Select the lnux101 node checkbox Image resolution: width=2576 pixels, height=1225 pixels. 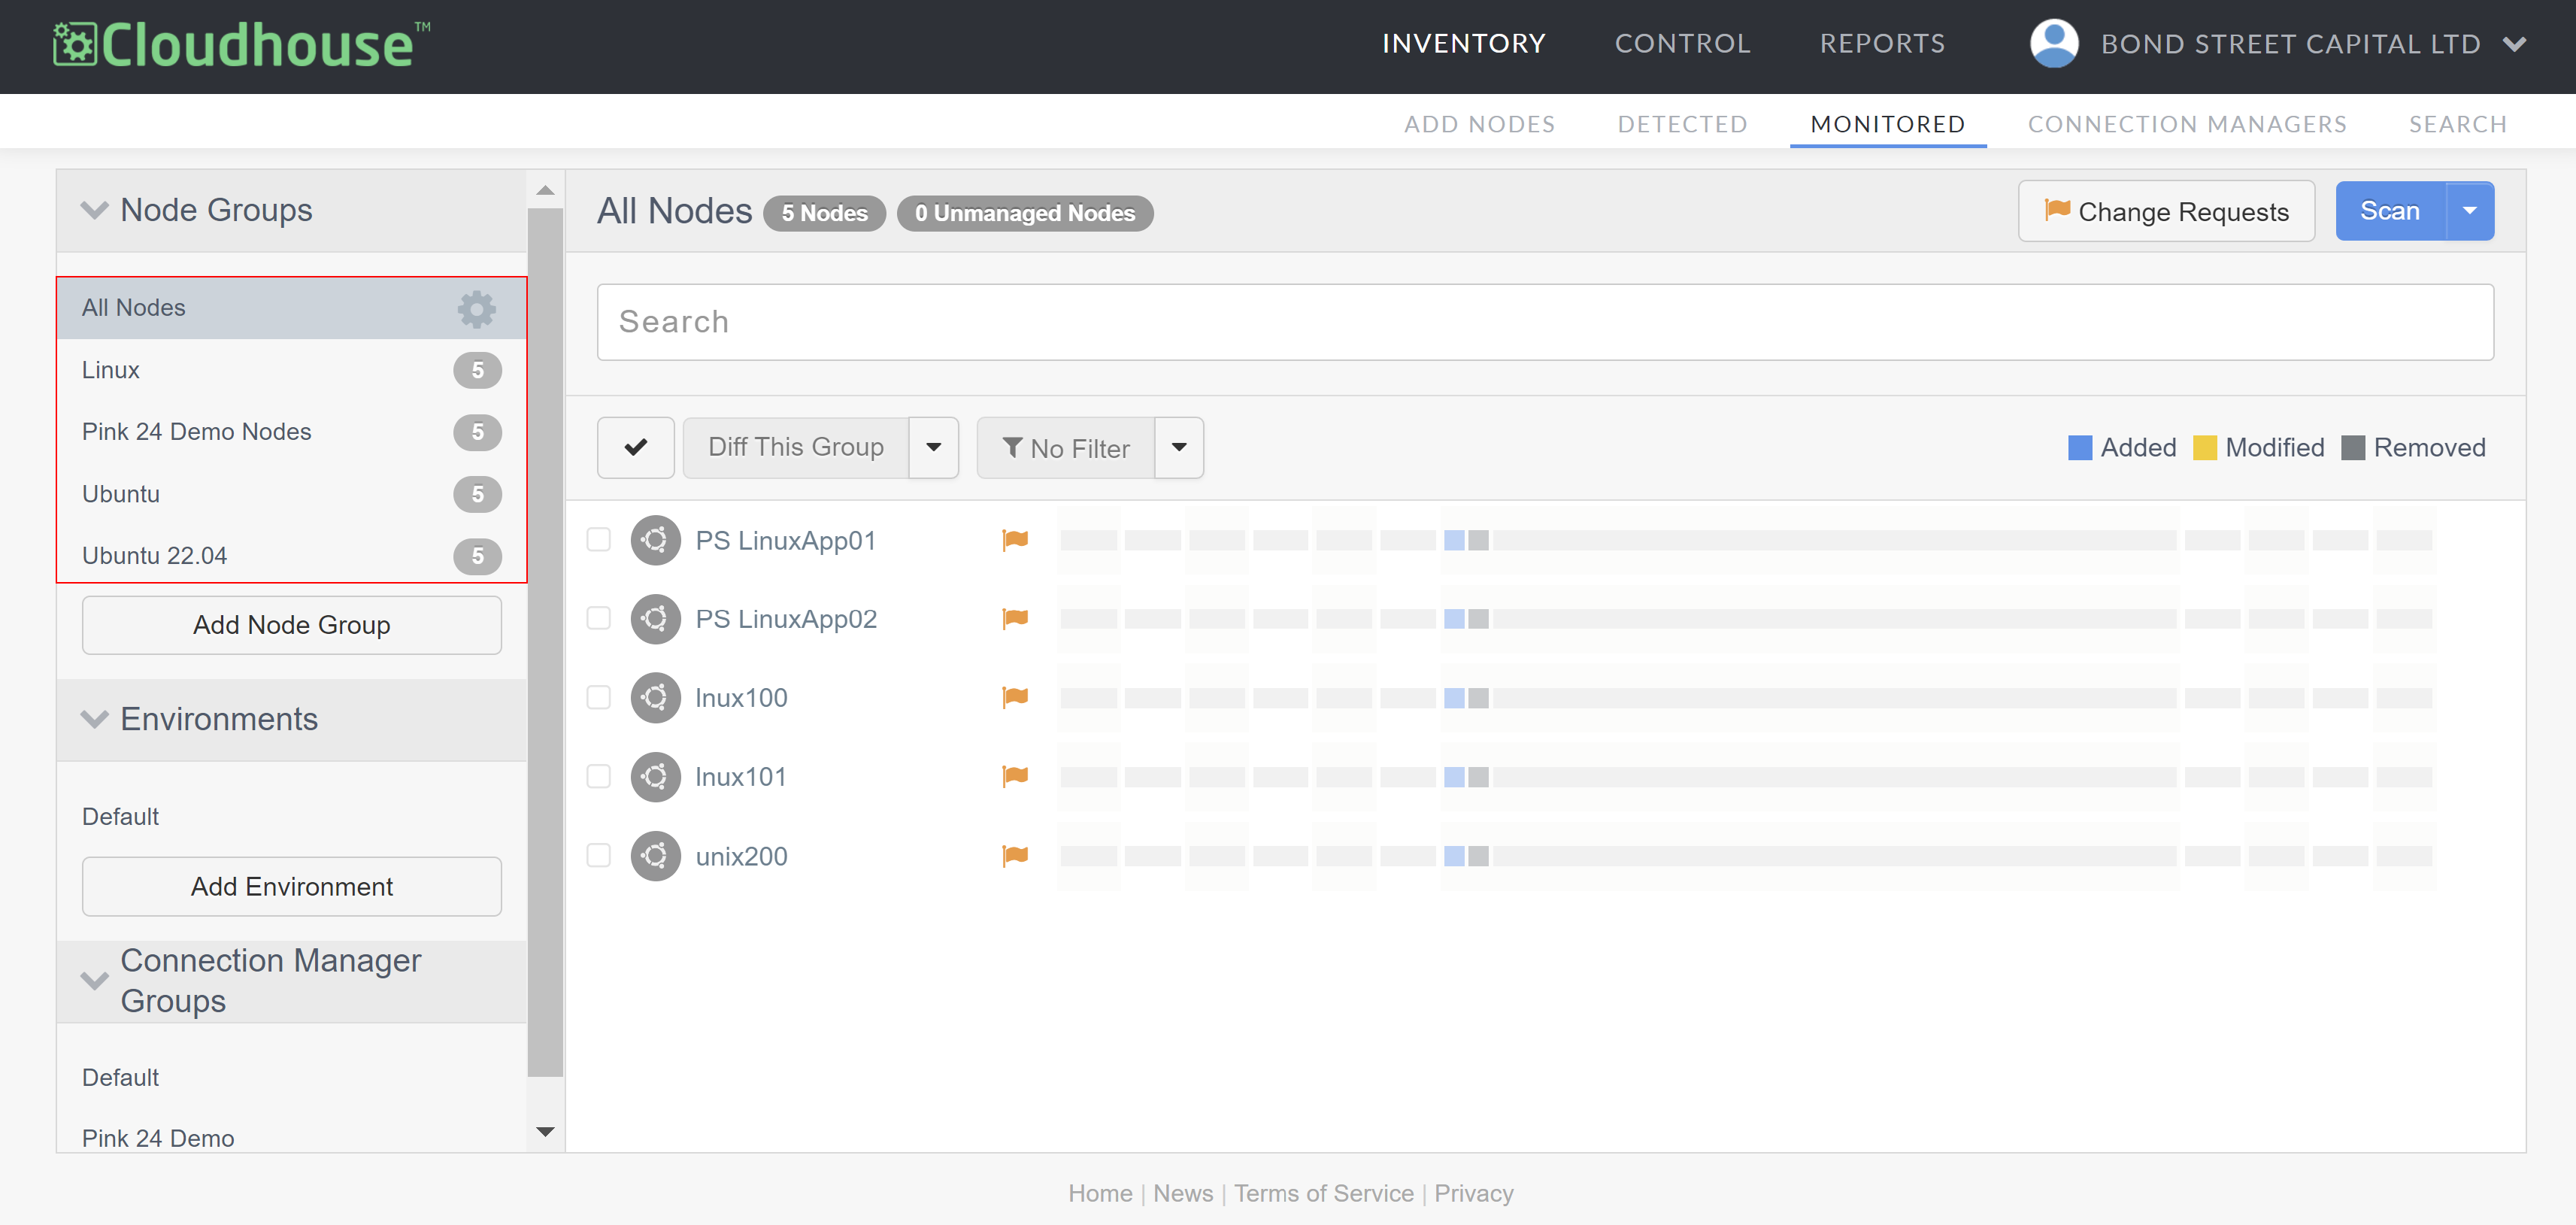(x=598, y=776)
